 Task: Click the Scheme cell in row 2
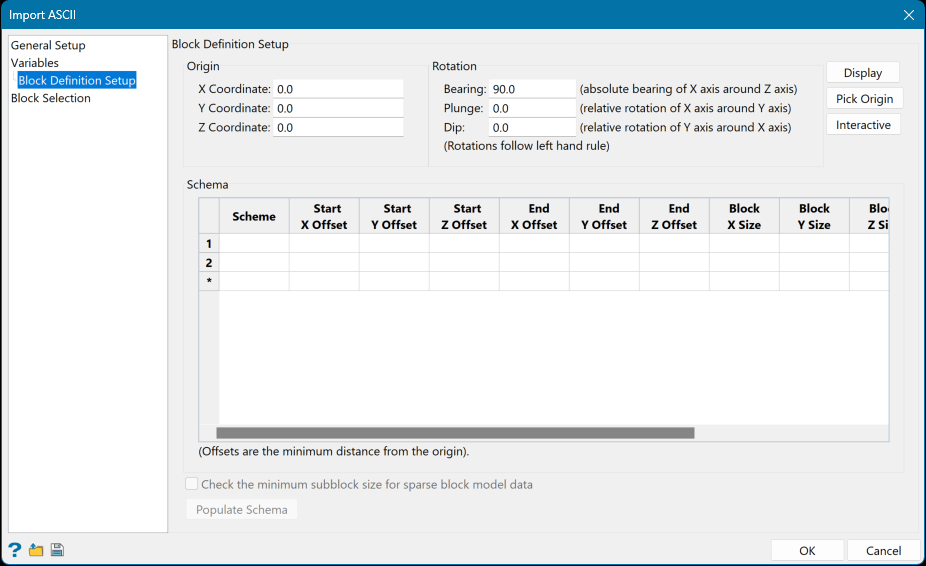coord(254,263)
